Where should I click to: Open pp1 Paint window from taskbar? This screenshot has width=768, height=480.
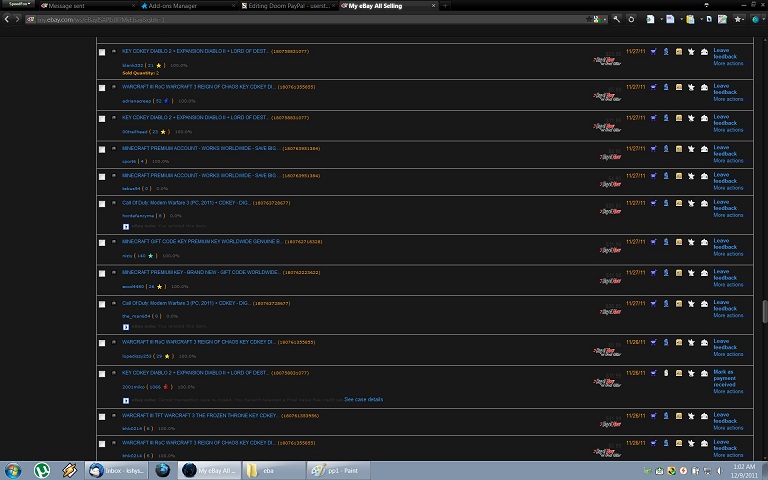(x=338, y=471)
